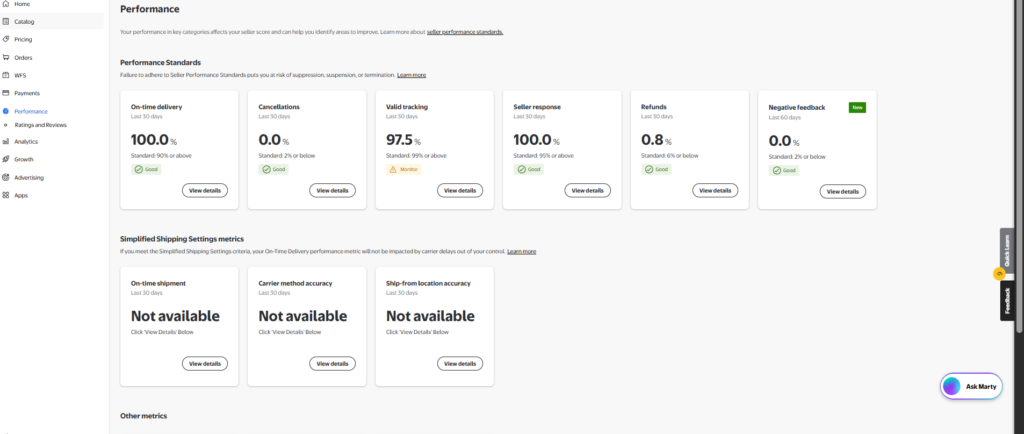Open Ratings and Reviews submenu item
This screenshot has width=1024, height=434.
(x=40, y=125)
